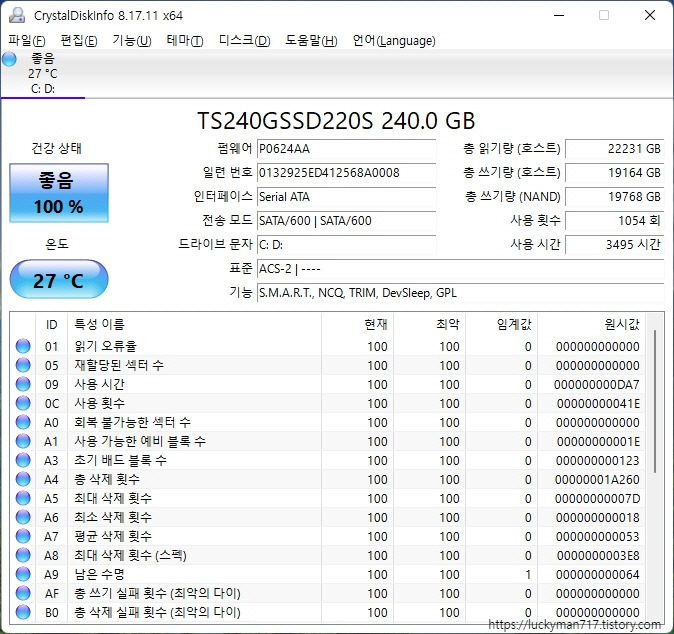Viewport: 674px width, 634px height.
Task: Click the status orb for row A4 총 삭제 횟수
Action: click(x=23, y=479)
